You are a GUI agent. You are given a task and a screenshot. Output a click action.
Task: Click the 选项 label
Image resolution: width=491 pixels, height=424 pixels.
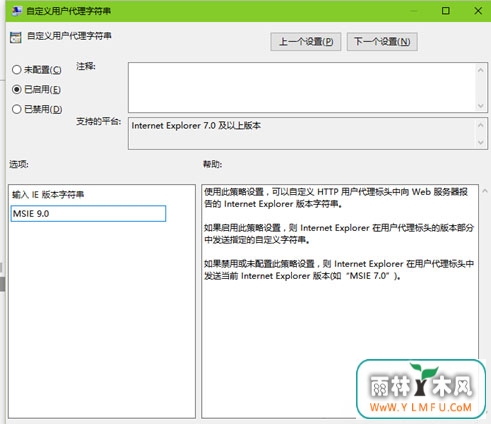pos(19,164)
